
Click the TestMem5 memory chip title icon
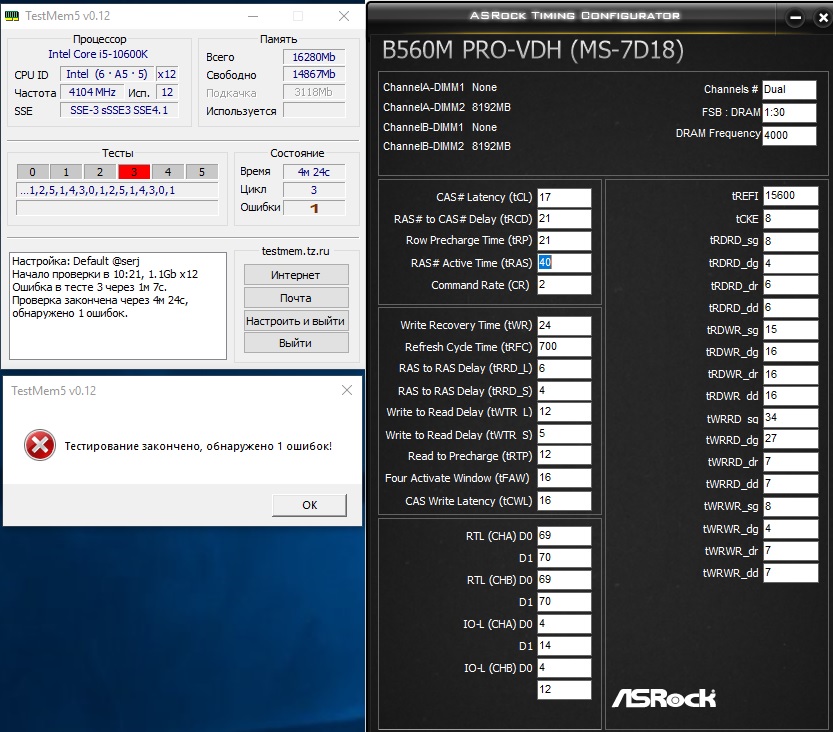tap(12, 16)
